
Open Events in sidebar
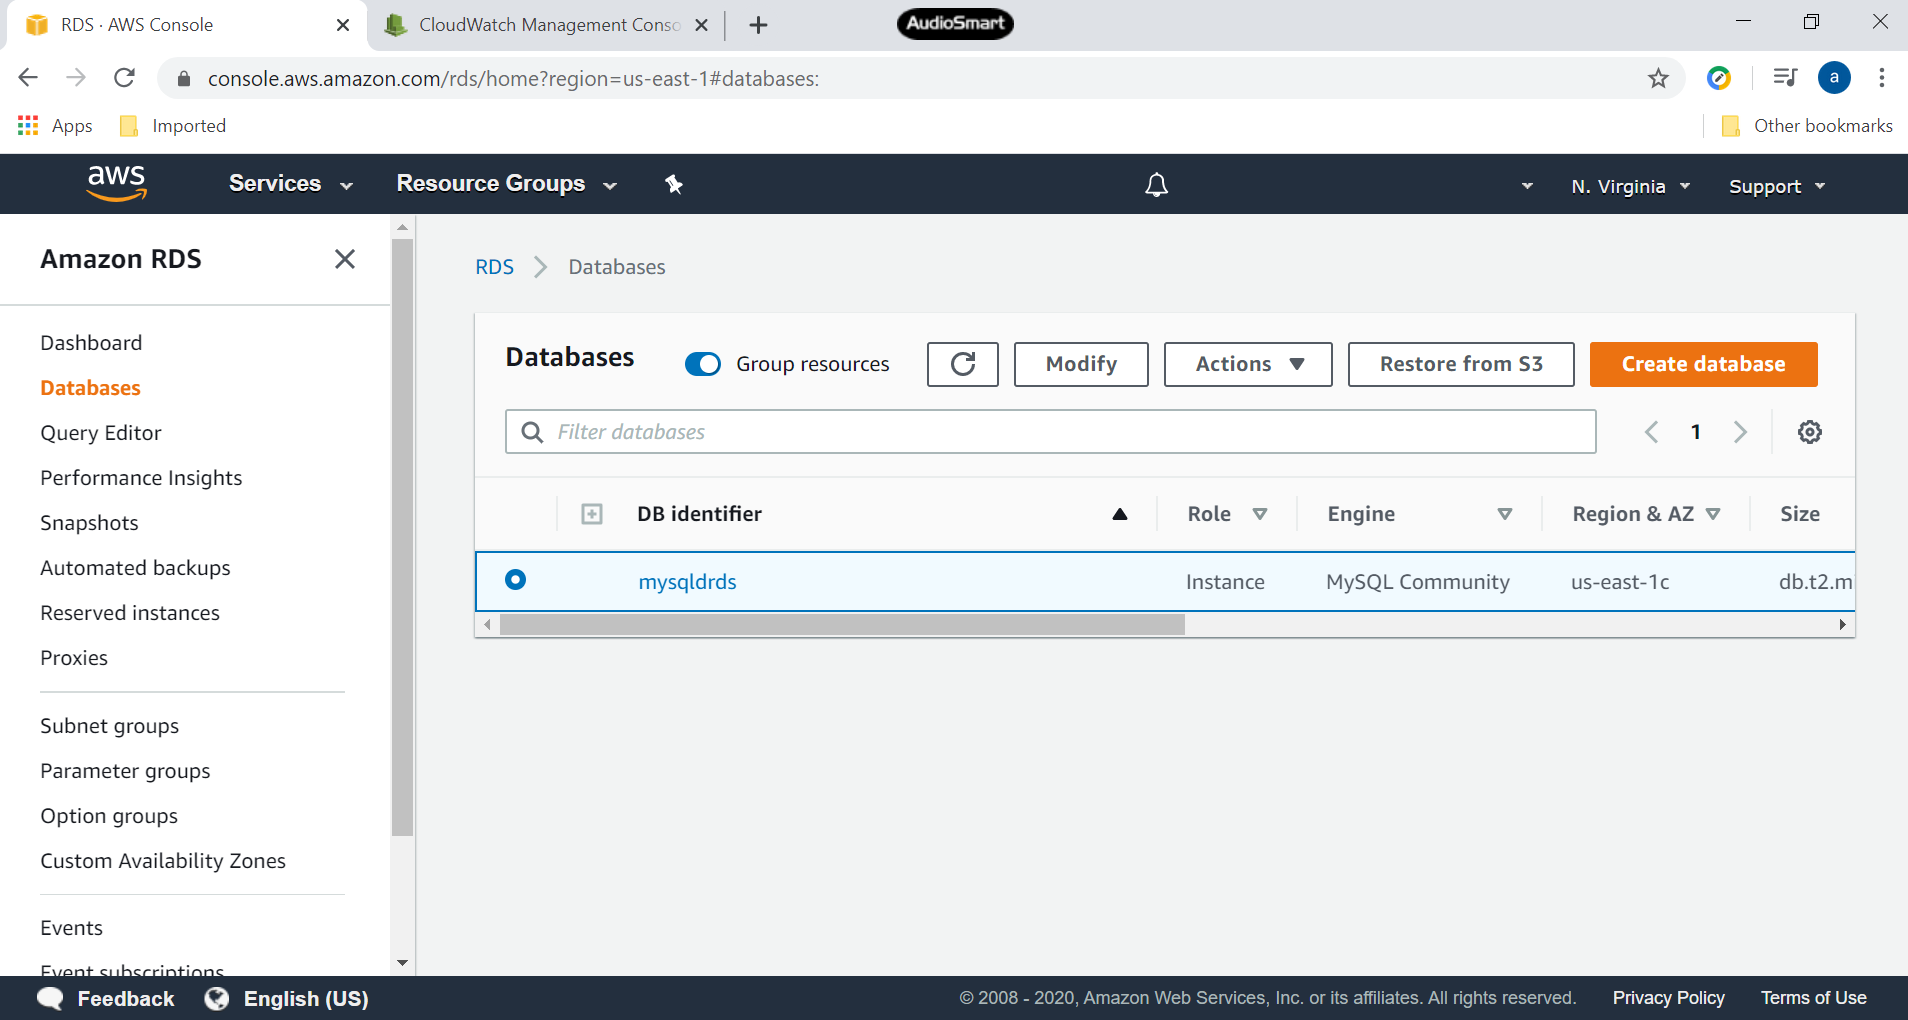click(x=72, y=928)
